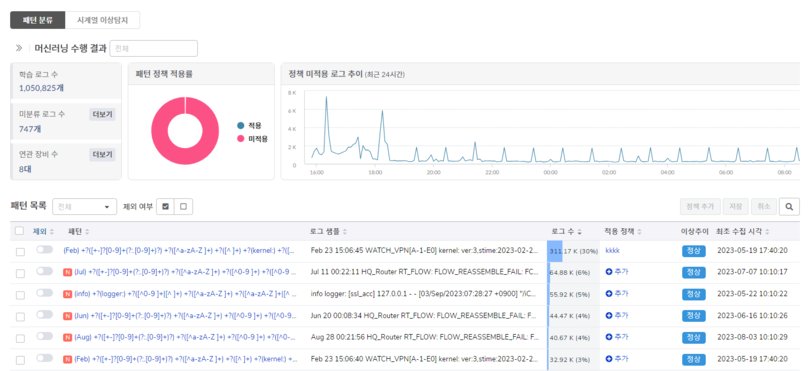Open the 패턴 목록 전체 dropdown
Viewport: 810px width, 371px height.
click(x=85, y=206)
